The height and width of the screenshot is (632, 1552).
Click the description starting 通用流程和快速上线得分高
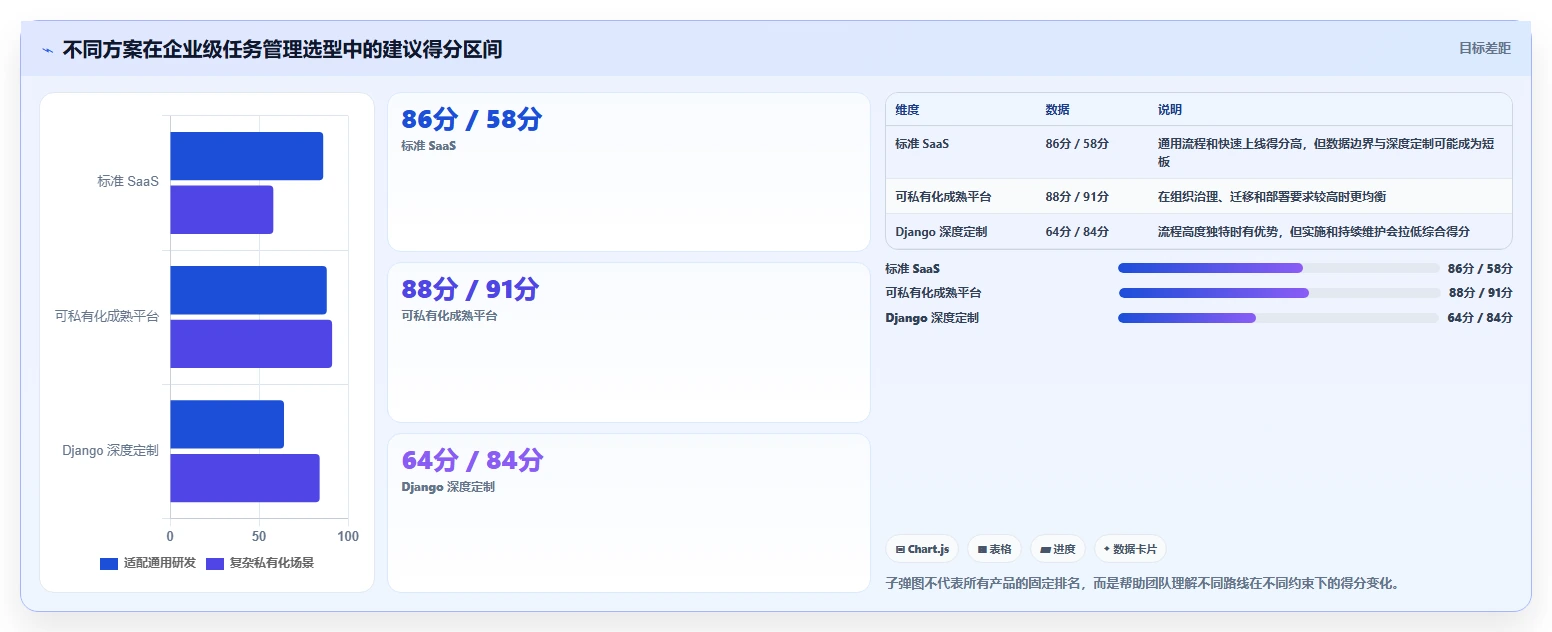point(1326,153)
